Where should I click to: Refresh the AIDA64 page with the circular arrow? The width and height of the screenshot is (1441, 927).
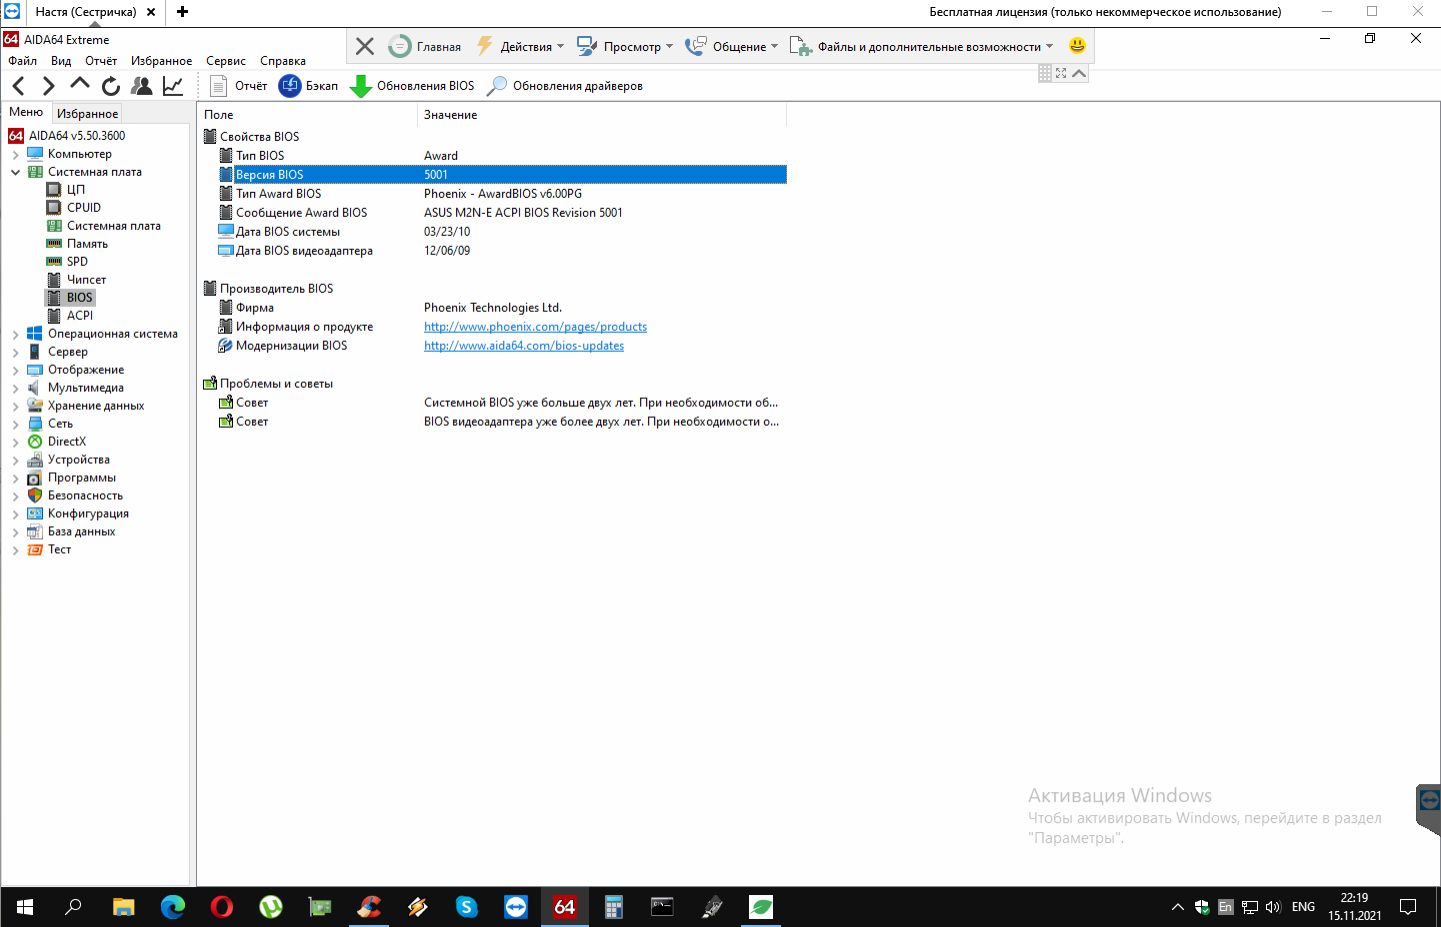tap(111, 86)
